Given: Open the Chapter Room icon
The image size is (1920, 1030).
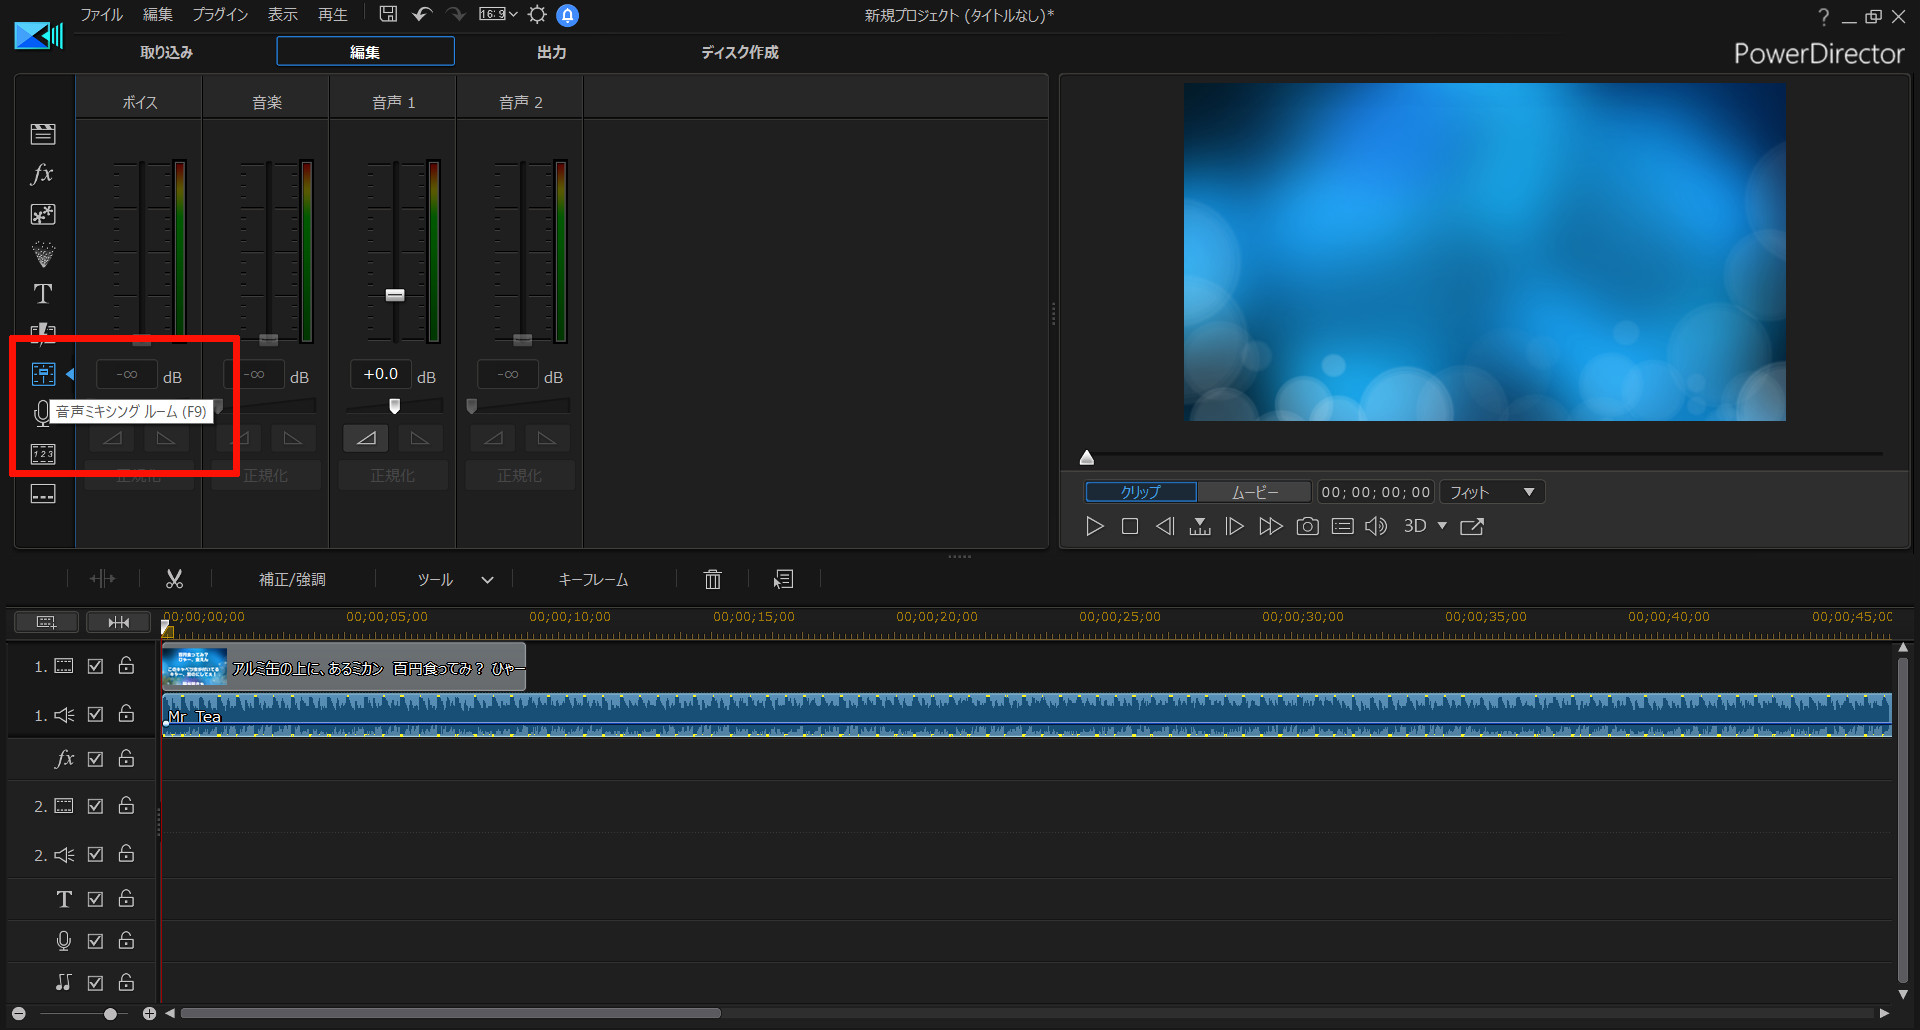Looking at the screenshot, I should (43, 454).
